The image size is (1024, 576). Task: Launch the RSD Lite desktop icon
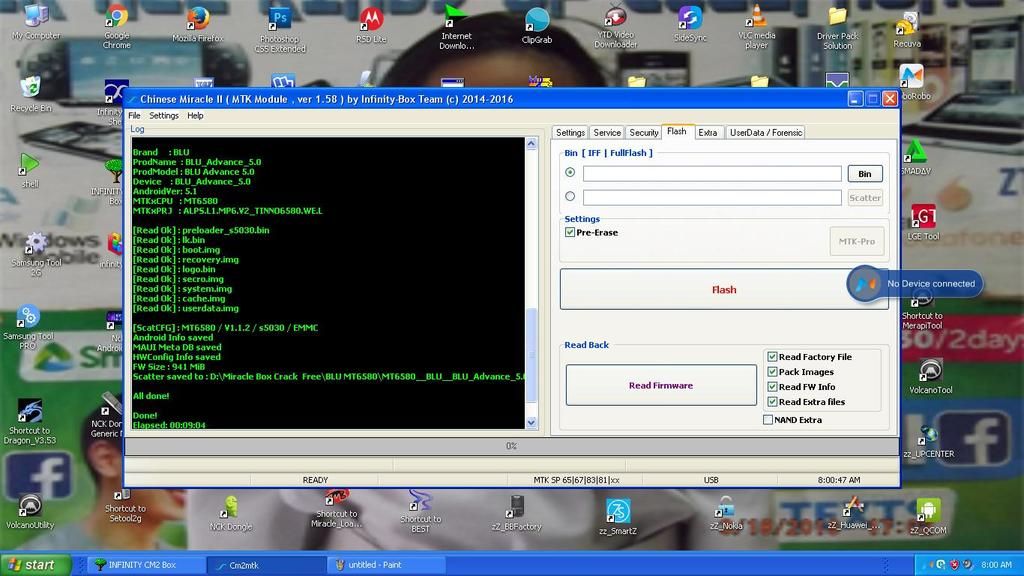coord(371,18)
